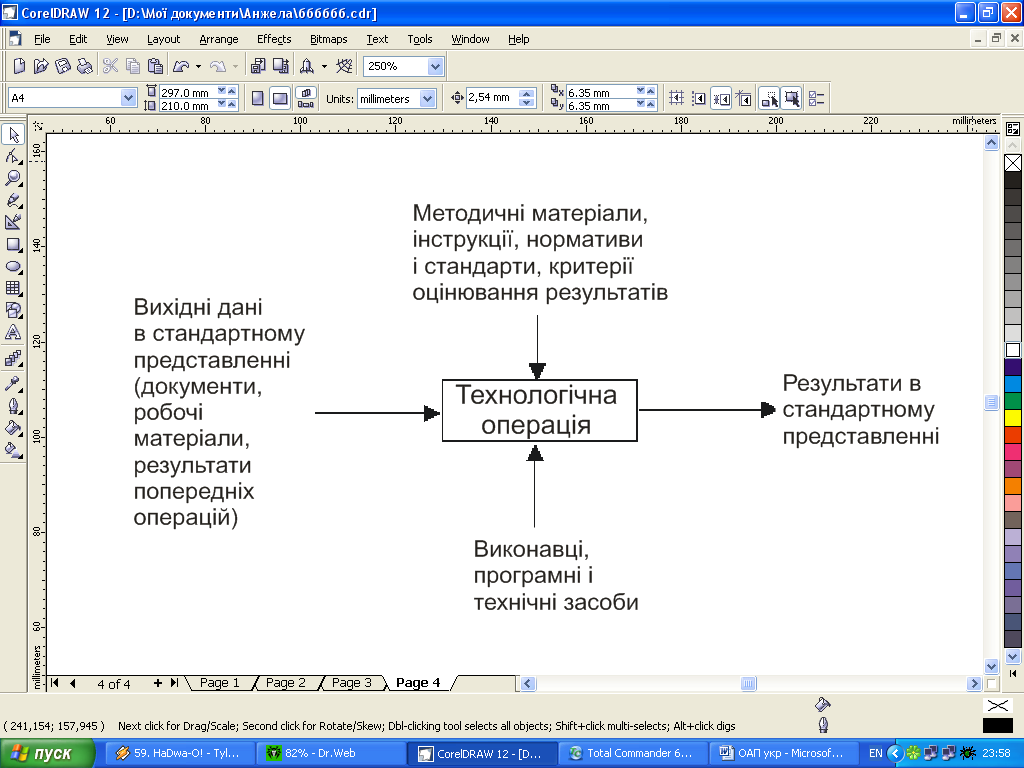Toggle Draw Complex Objects When Moving
This screenshot has width=1024, height=768.
pos(769,99)
